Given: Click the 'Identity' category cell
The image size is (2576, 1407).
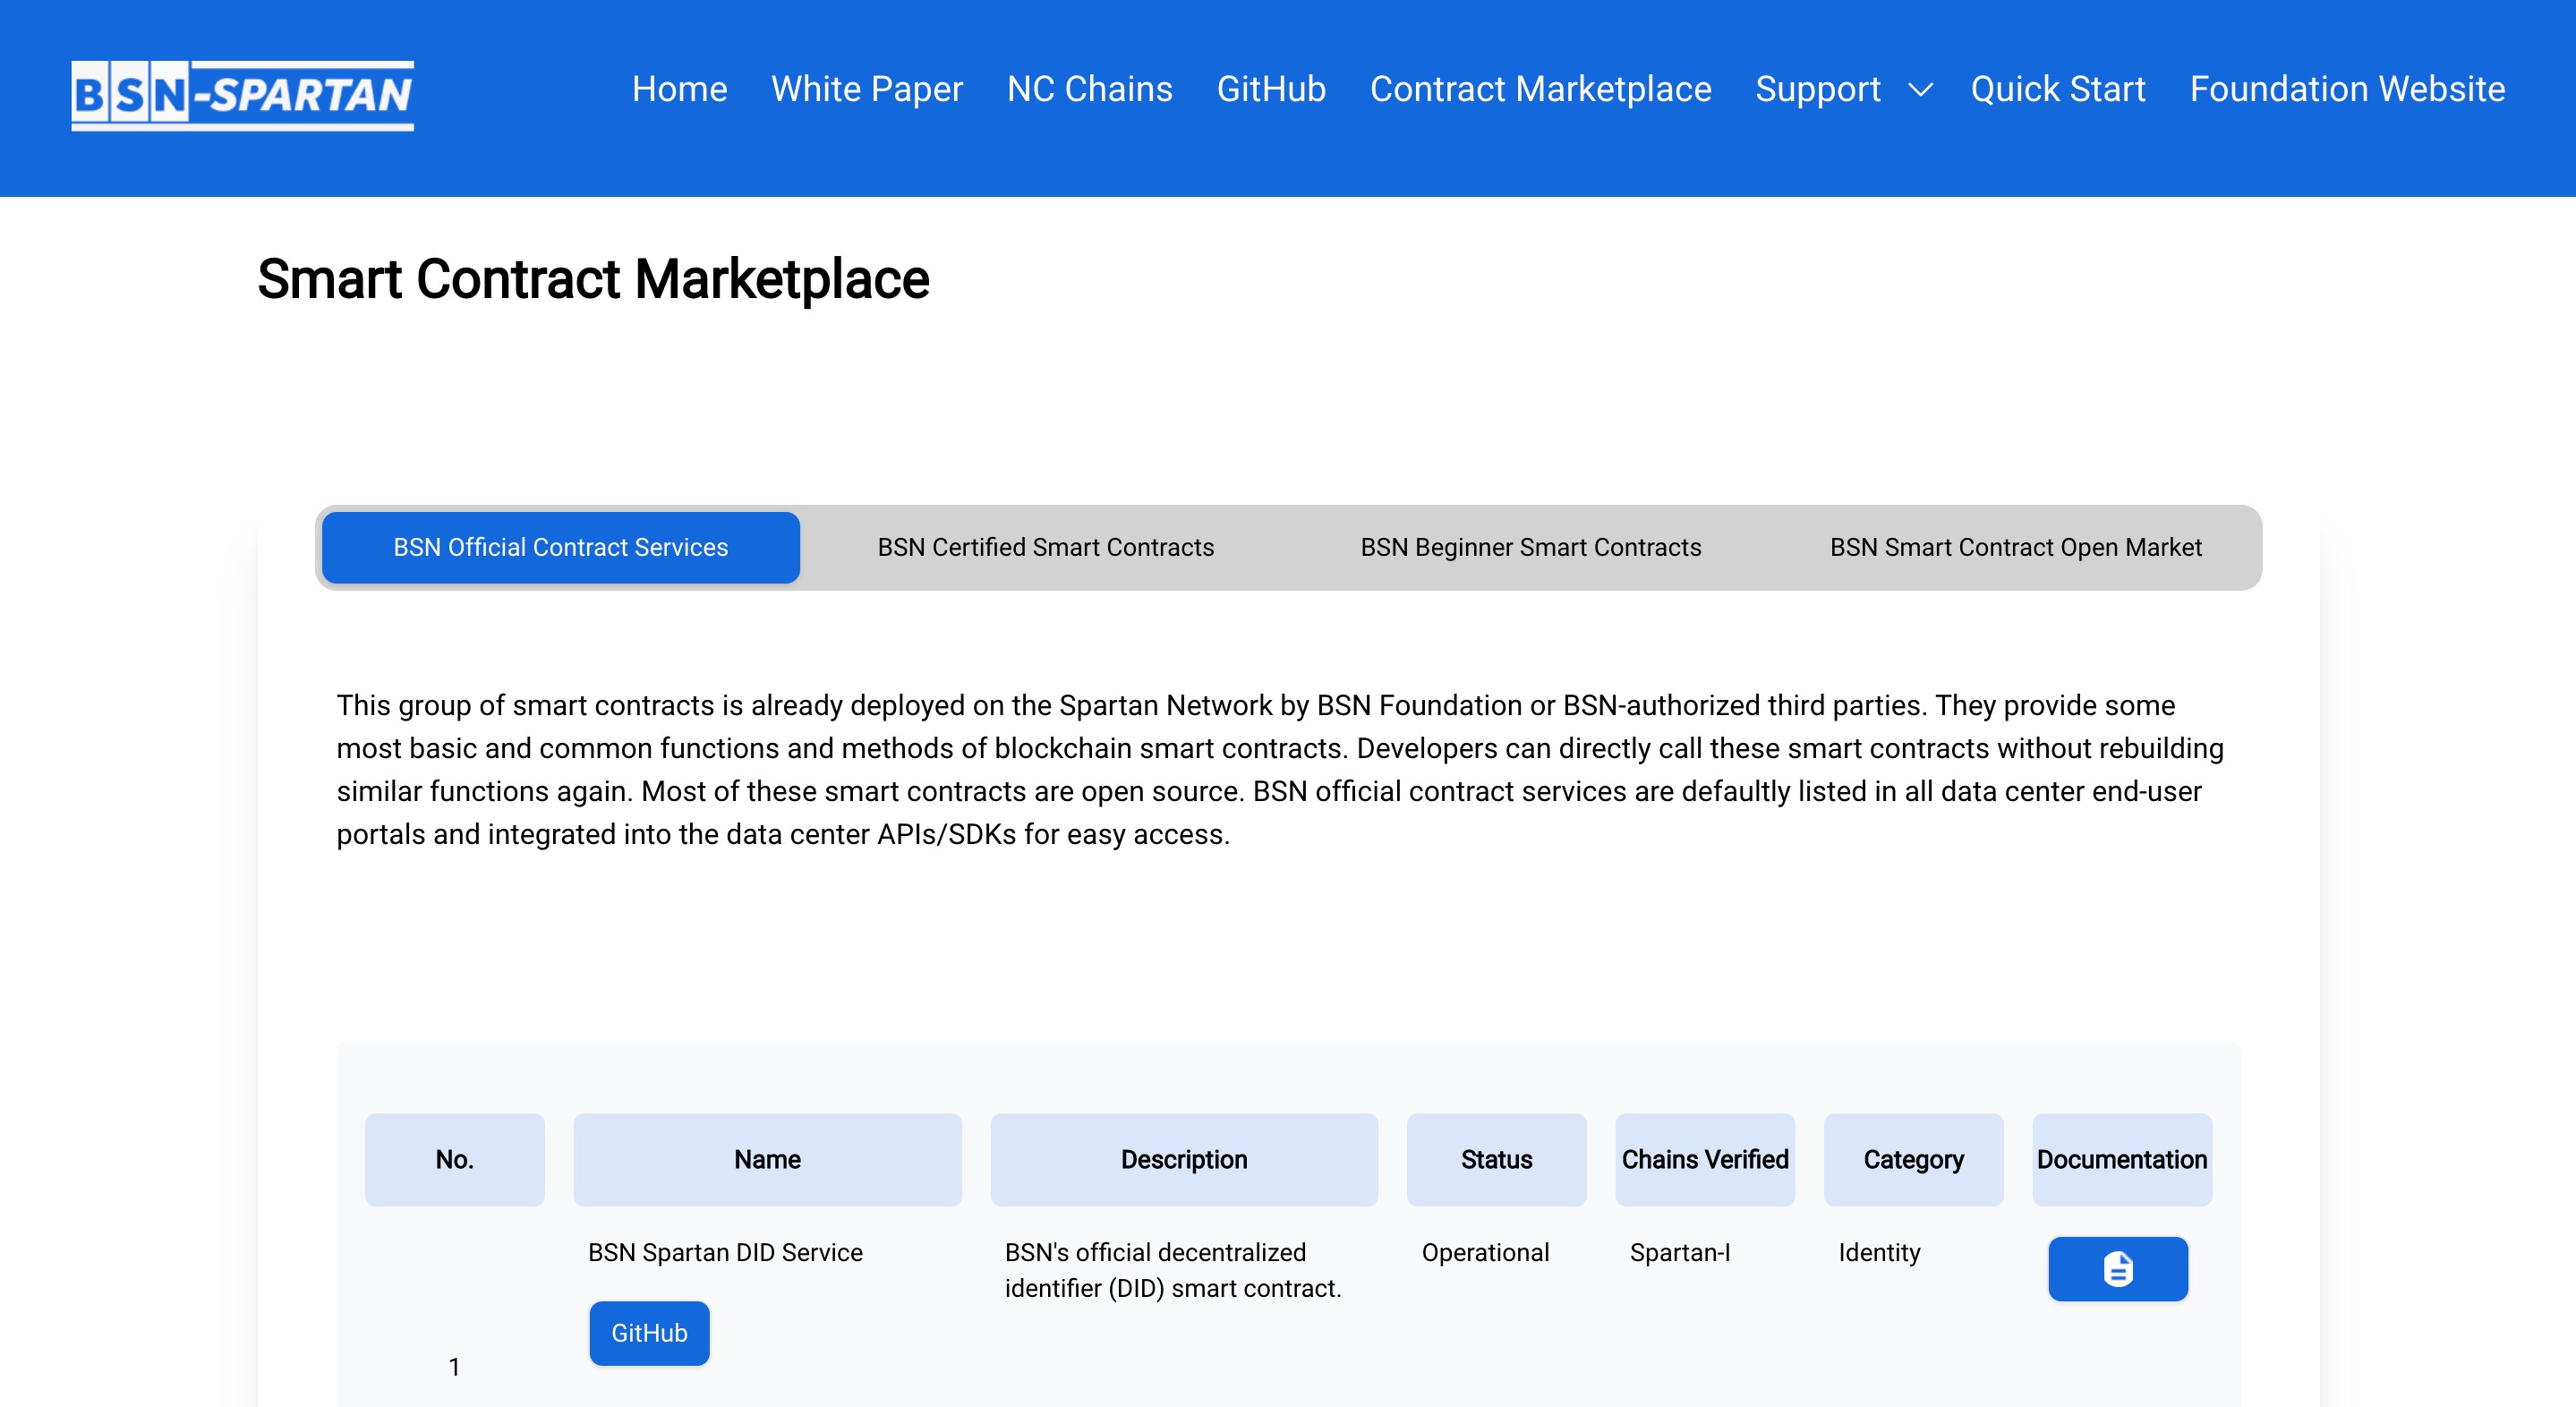Looking at the screenshot, I should click(1879, 1252).
